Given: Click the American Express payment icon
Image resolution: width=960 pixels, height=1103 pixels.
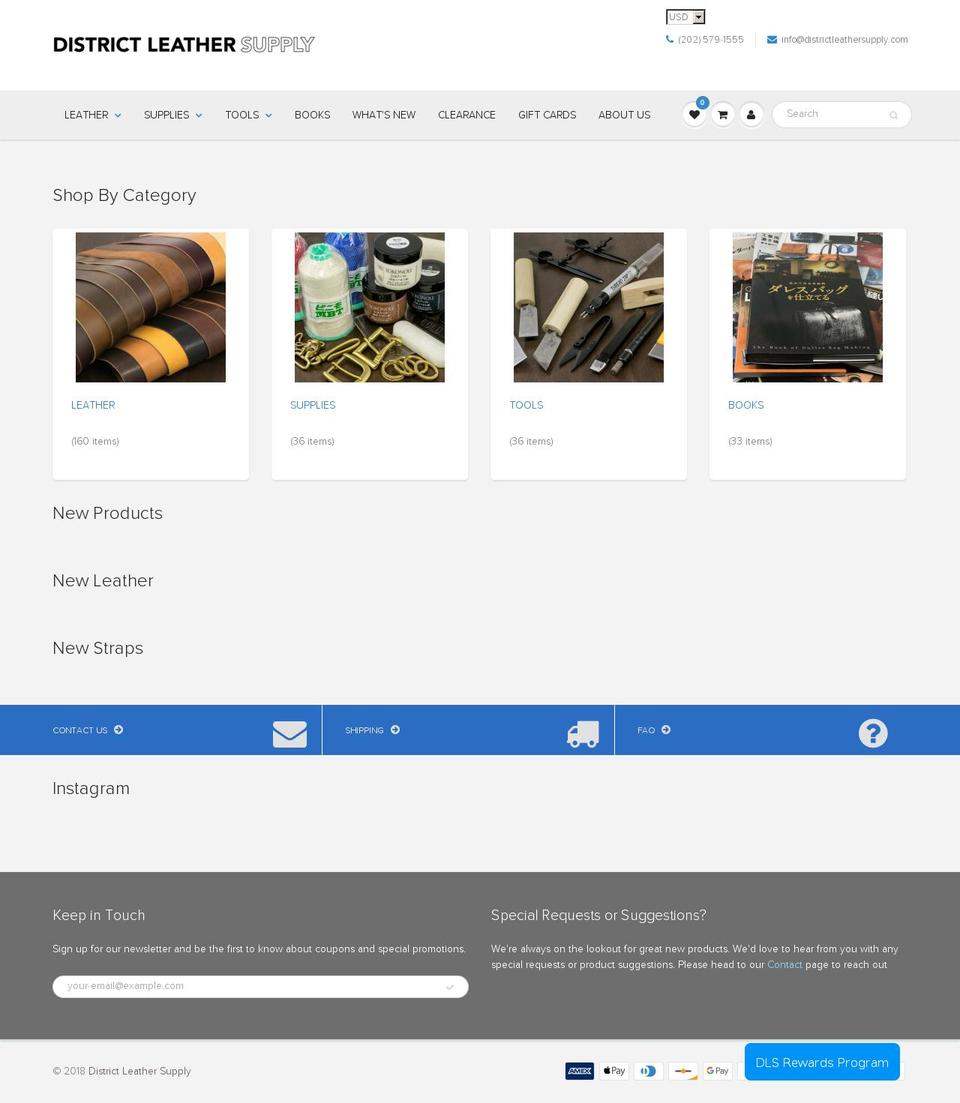Looking at the screenshot, I should (x=580, y=1071).
